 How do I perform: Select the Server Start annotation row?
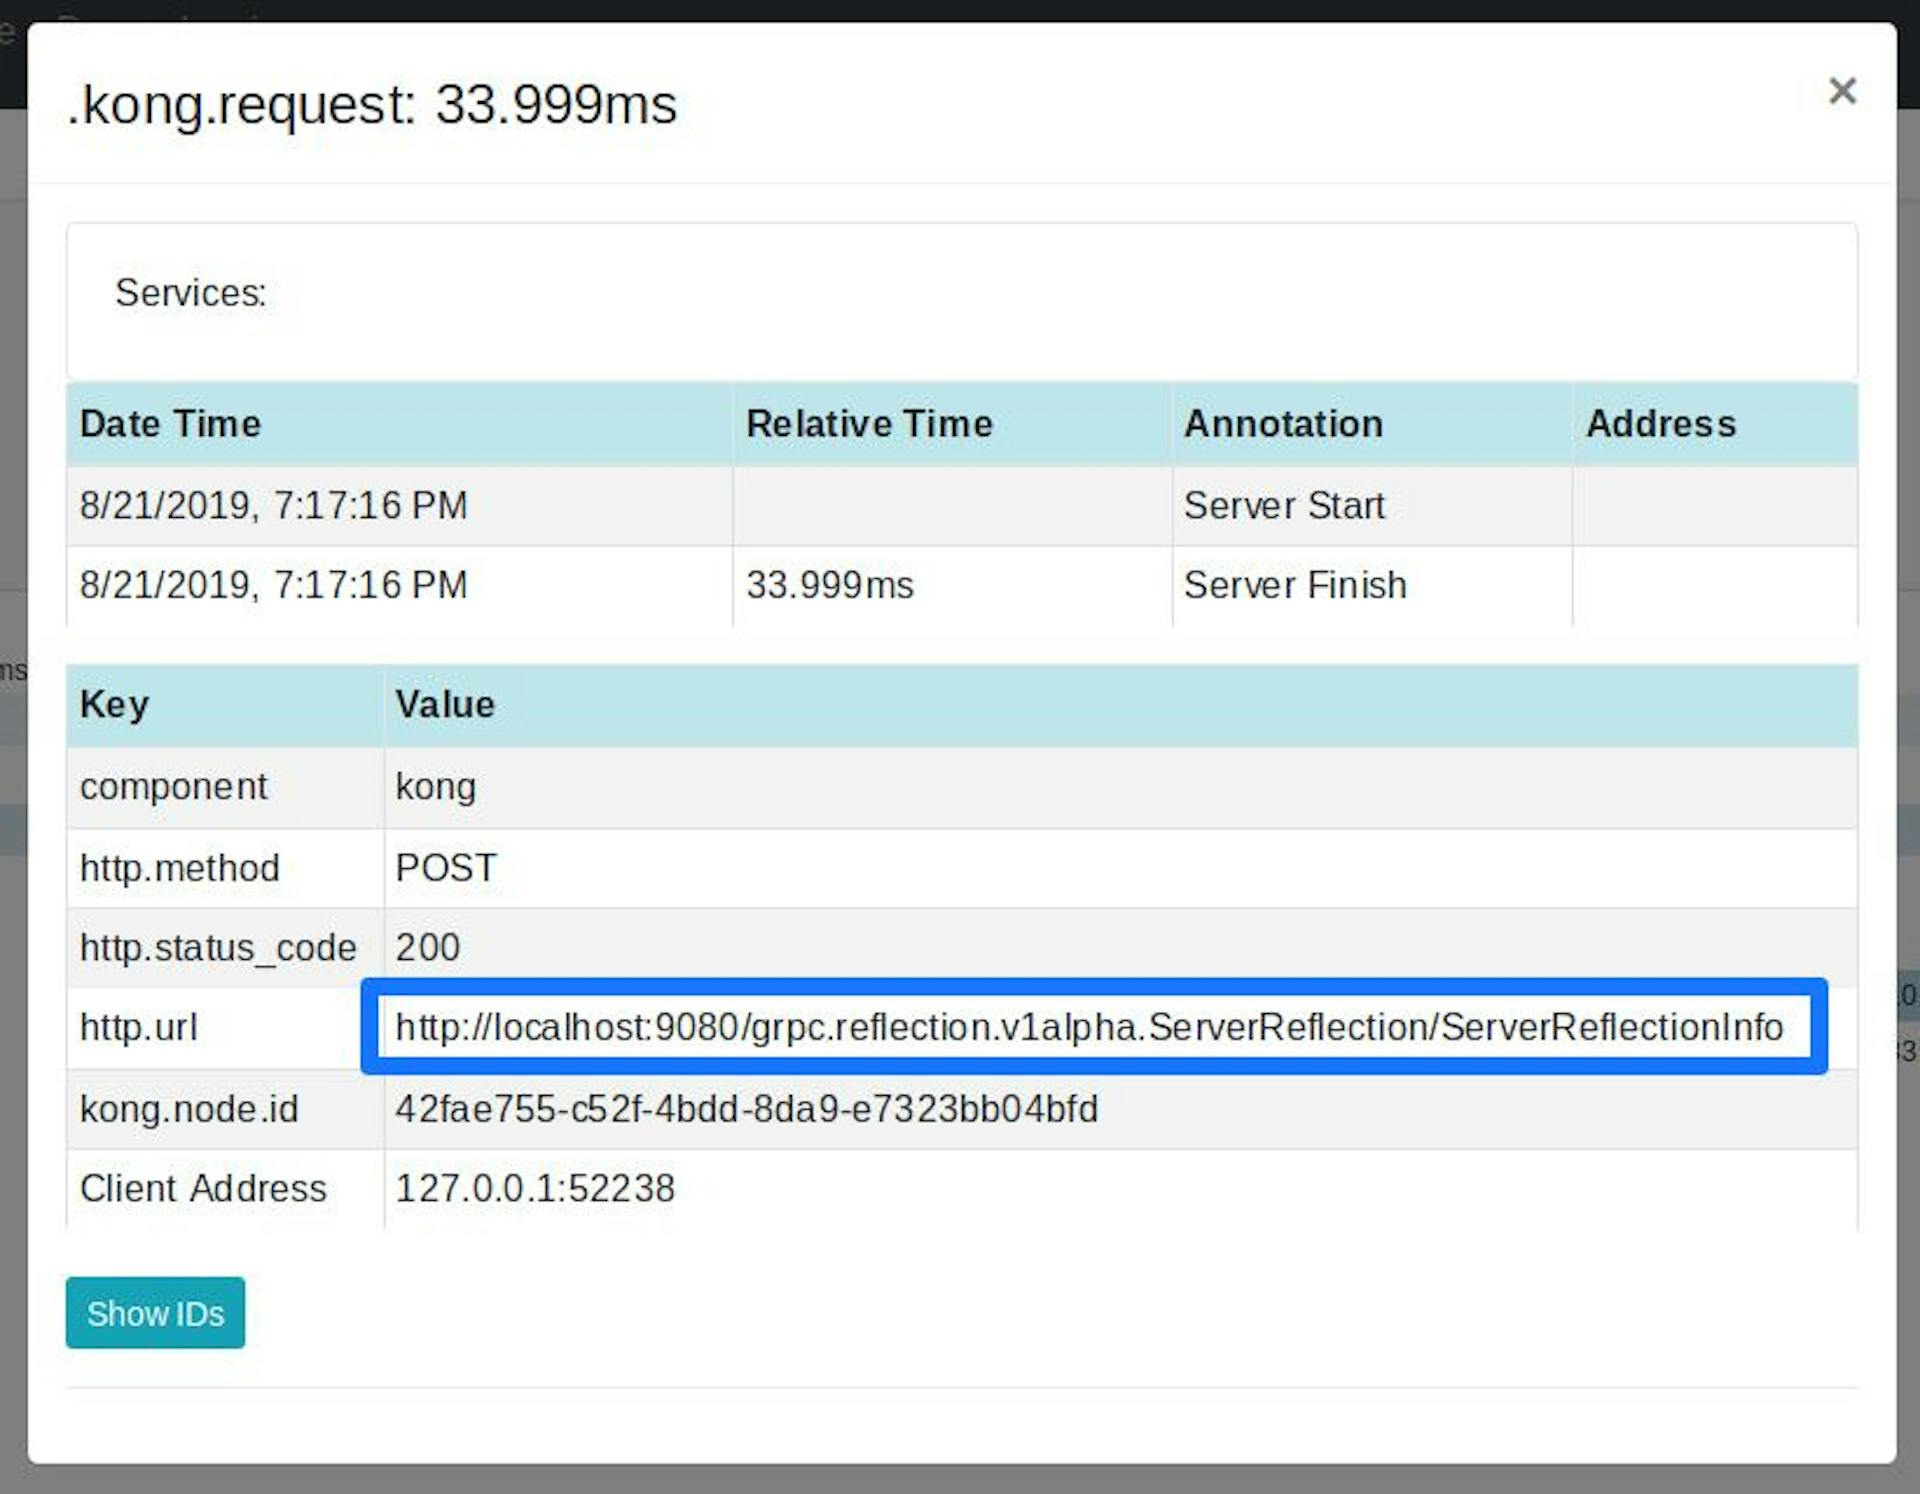[x=1284, y=506]
